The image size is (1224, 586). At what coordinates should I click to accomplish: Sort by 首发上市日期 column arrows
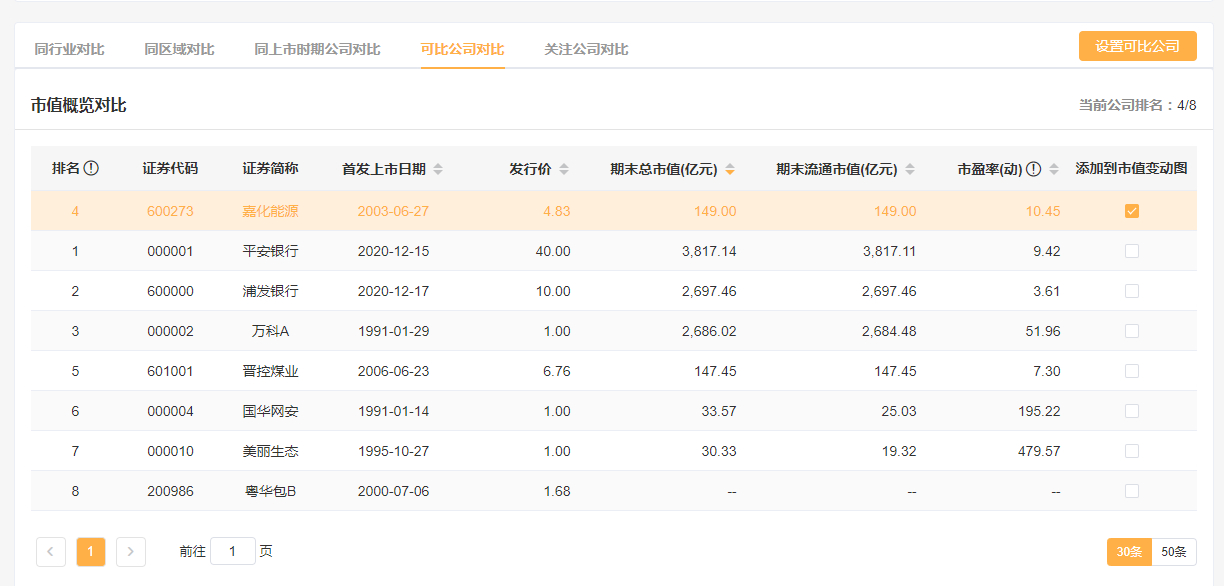[438, 169]
